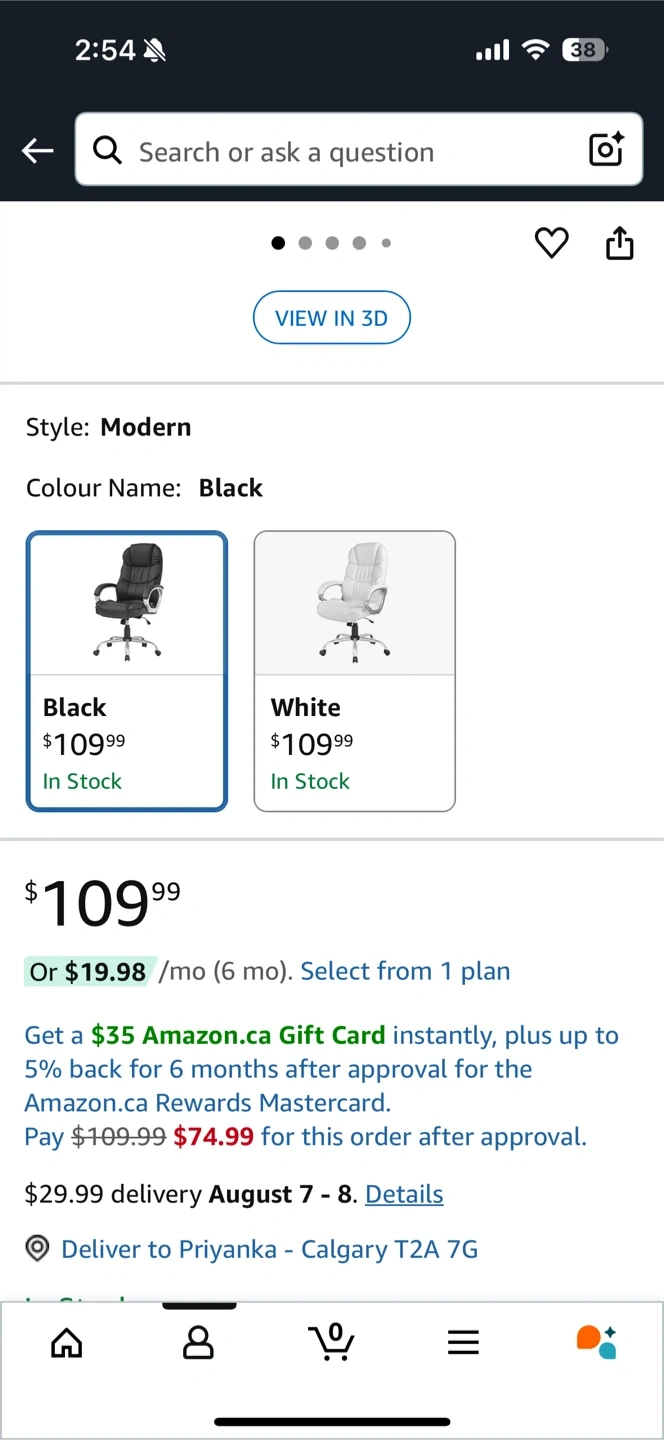Jump to the second image dot
Image resolution: width=664 pixels, height=1440 pixels.
point(305,243)
